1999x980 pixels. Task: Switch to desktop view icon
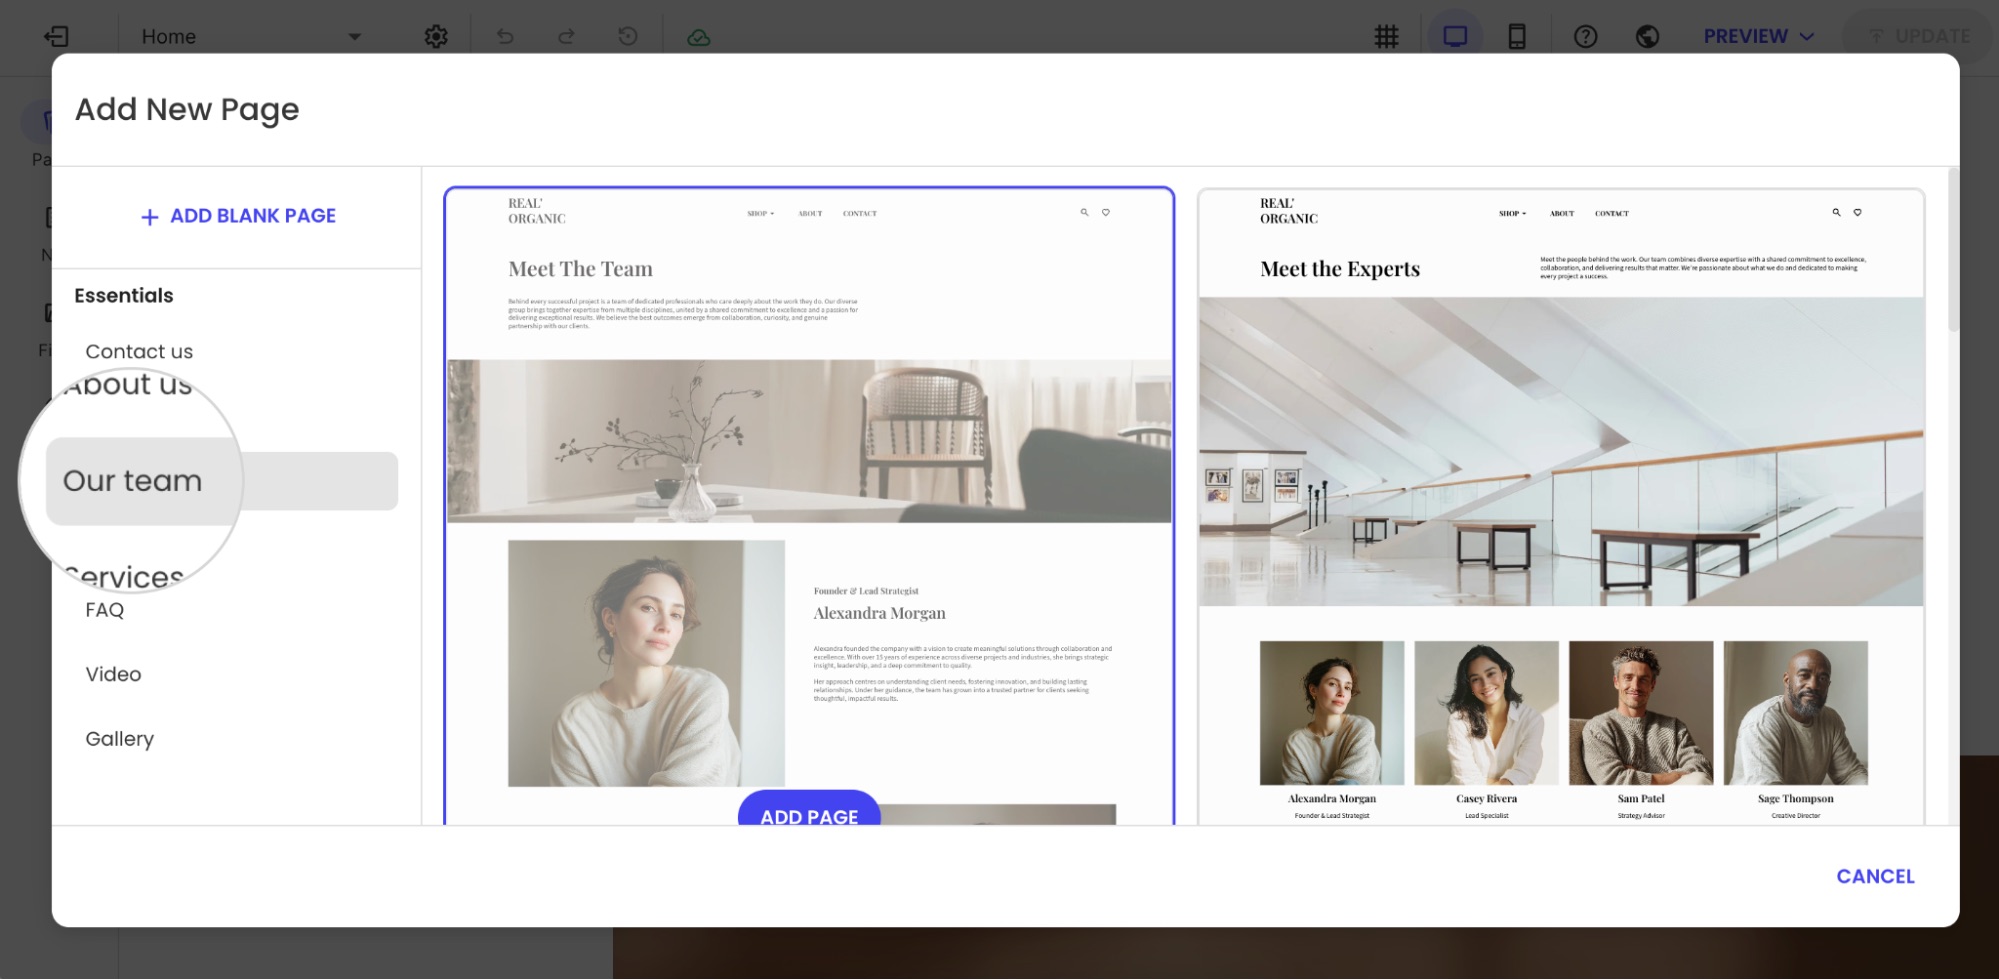pyautogui.click(x=1455, y=36)
